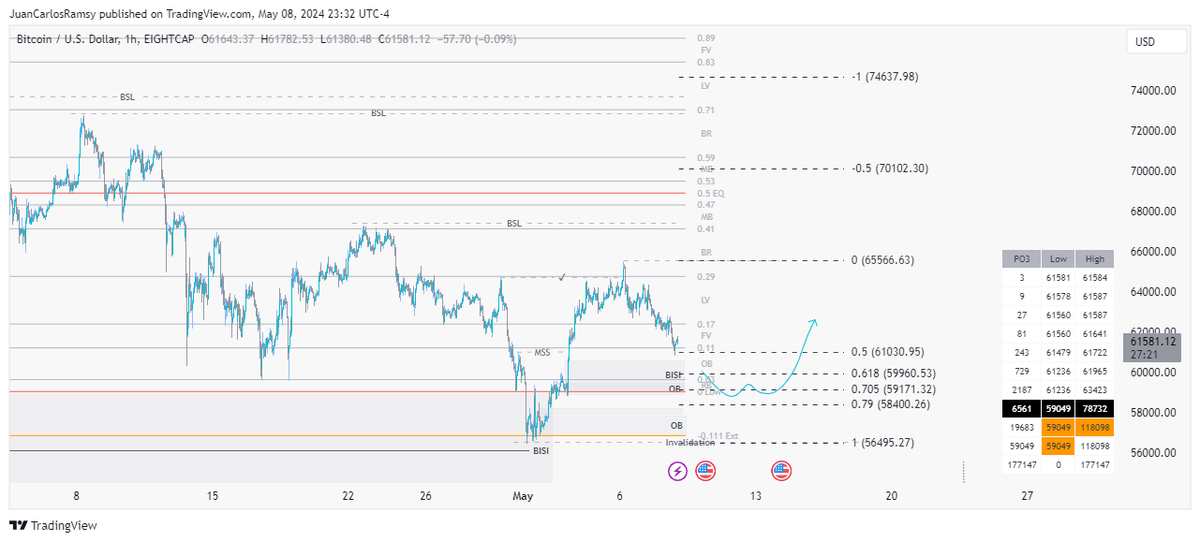
Task: Select the 0.5 (61030.95) fib level label
Action: [887, 352]
